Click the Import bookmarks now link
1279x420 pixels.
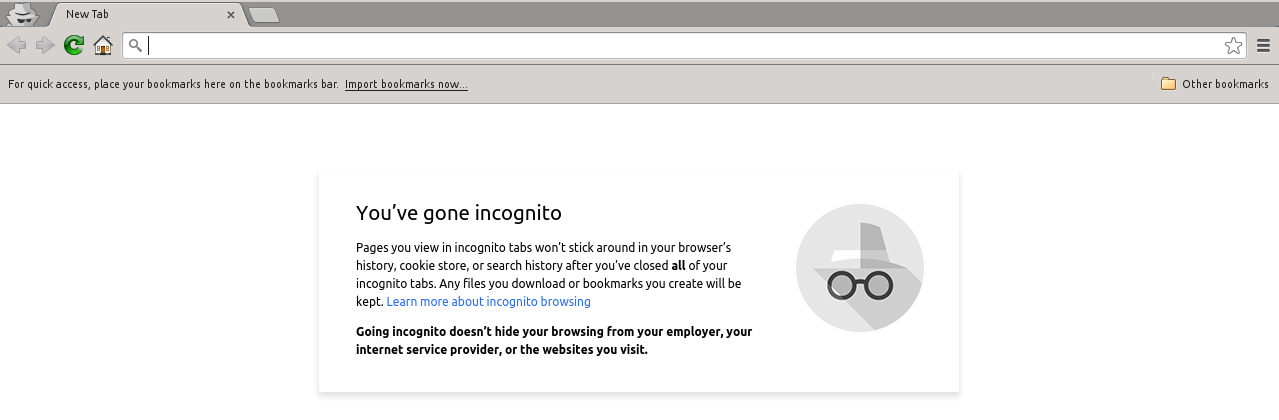(406, 84)
